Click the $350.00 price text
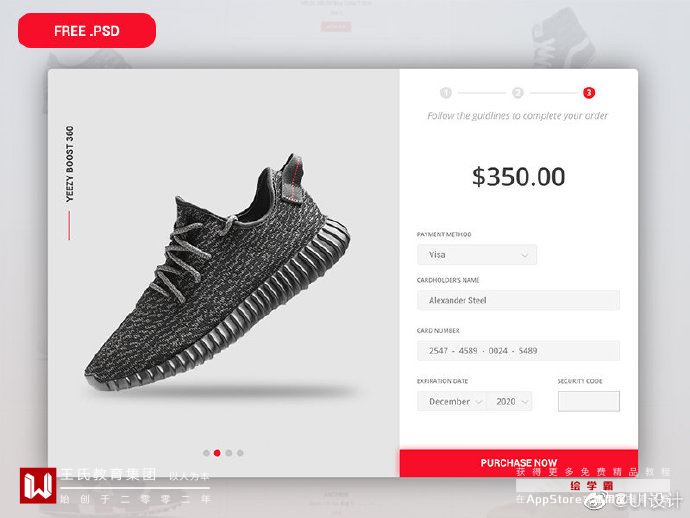The width and height of the screenshot is (690, 518). click(x=518, y=176)
